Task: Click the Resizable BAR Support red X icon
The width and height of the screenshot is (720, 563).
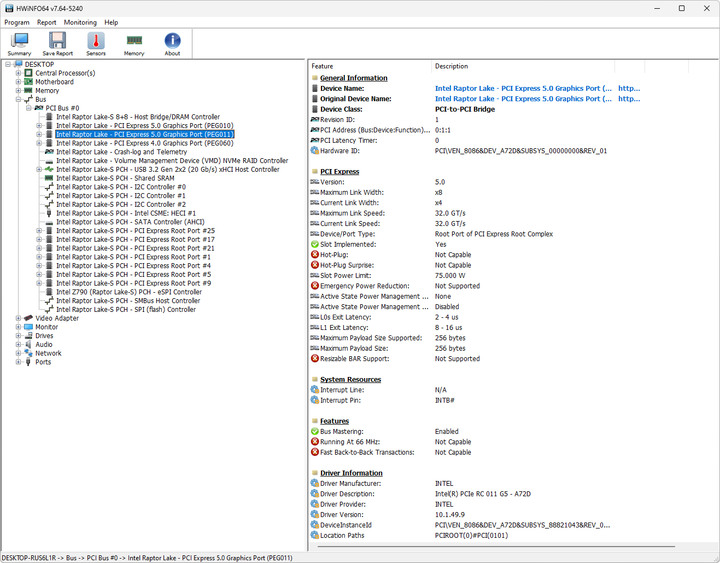Action: pyautogui.click(x=315, y=359)
